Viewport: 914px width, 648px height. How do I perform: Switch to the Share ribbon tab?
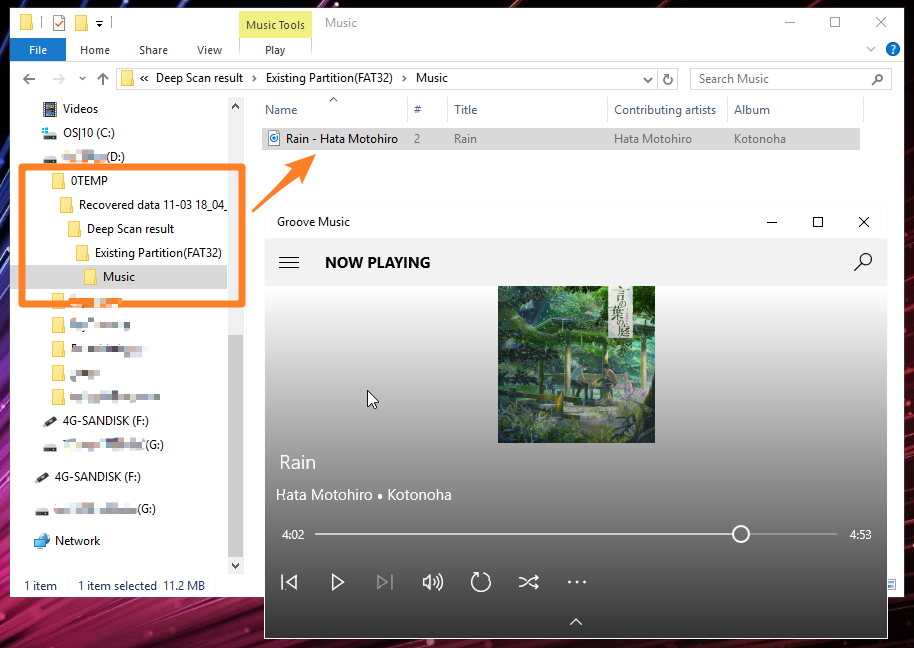153,50
